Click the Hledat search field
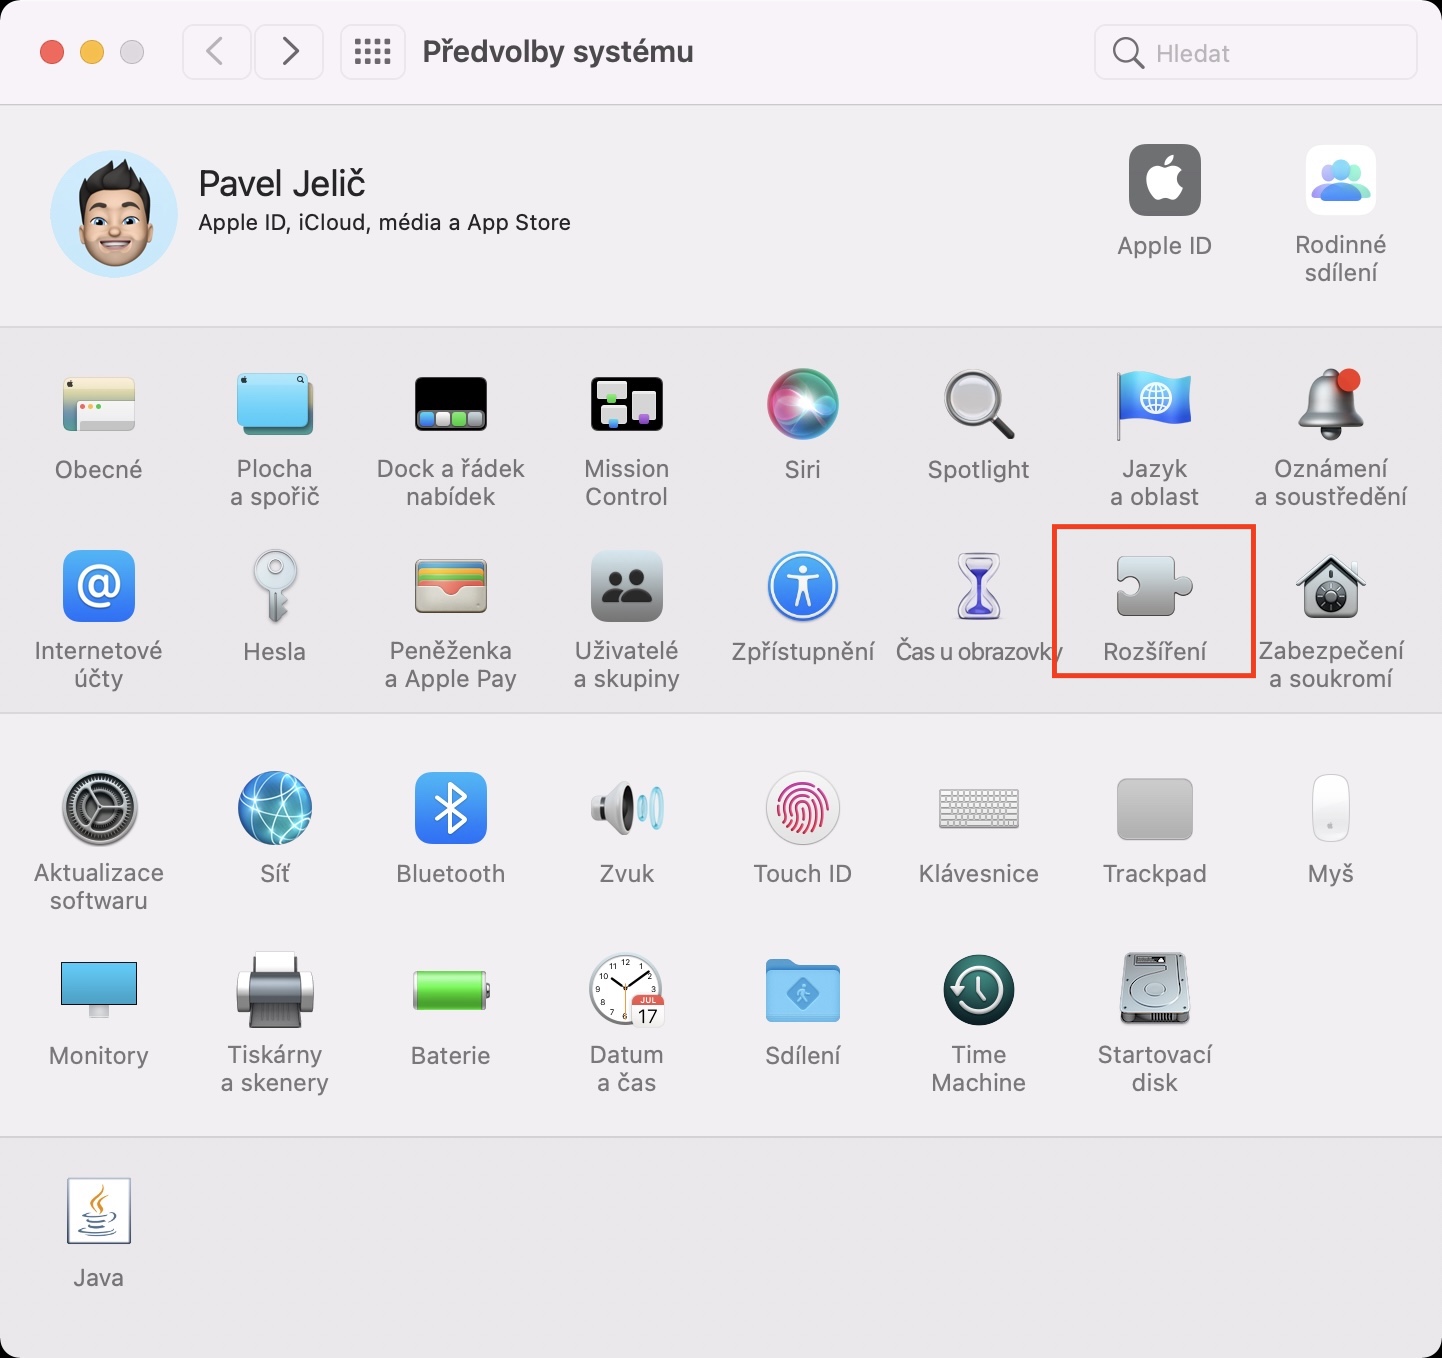1442x1358 pixels. point(1256,52)
